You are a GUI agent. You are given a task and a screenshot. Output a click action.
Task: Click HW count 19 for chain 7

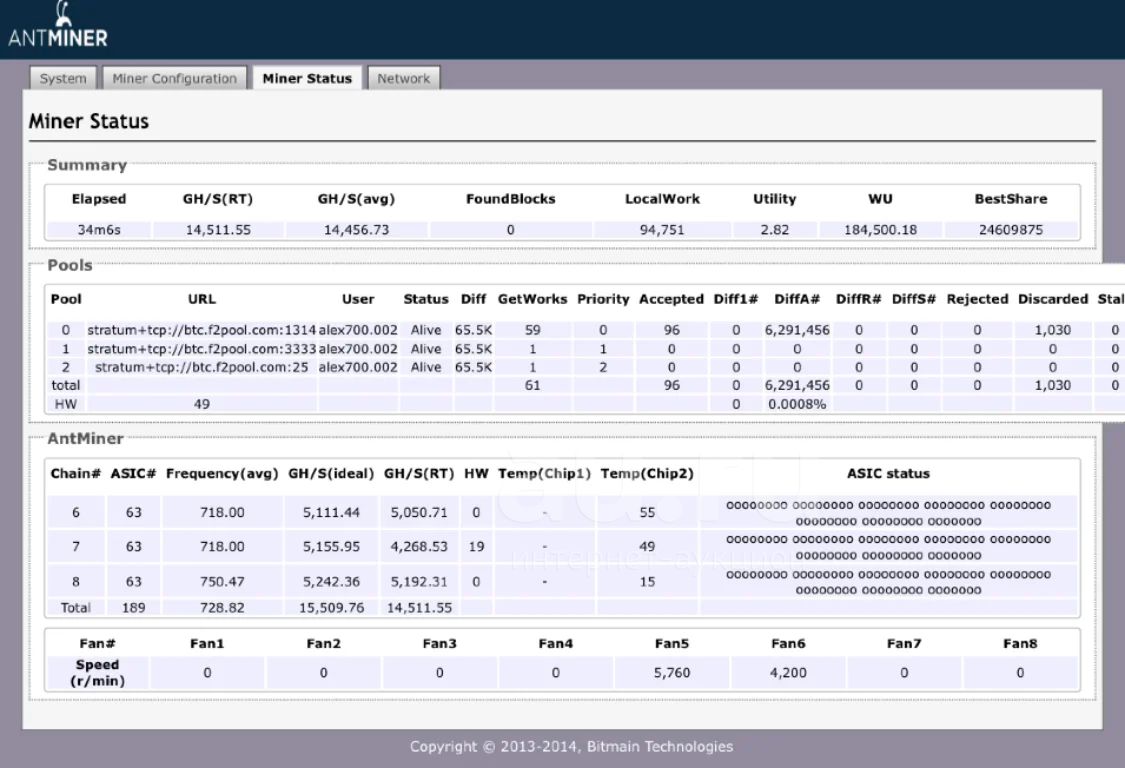(x=476, y=547)
